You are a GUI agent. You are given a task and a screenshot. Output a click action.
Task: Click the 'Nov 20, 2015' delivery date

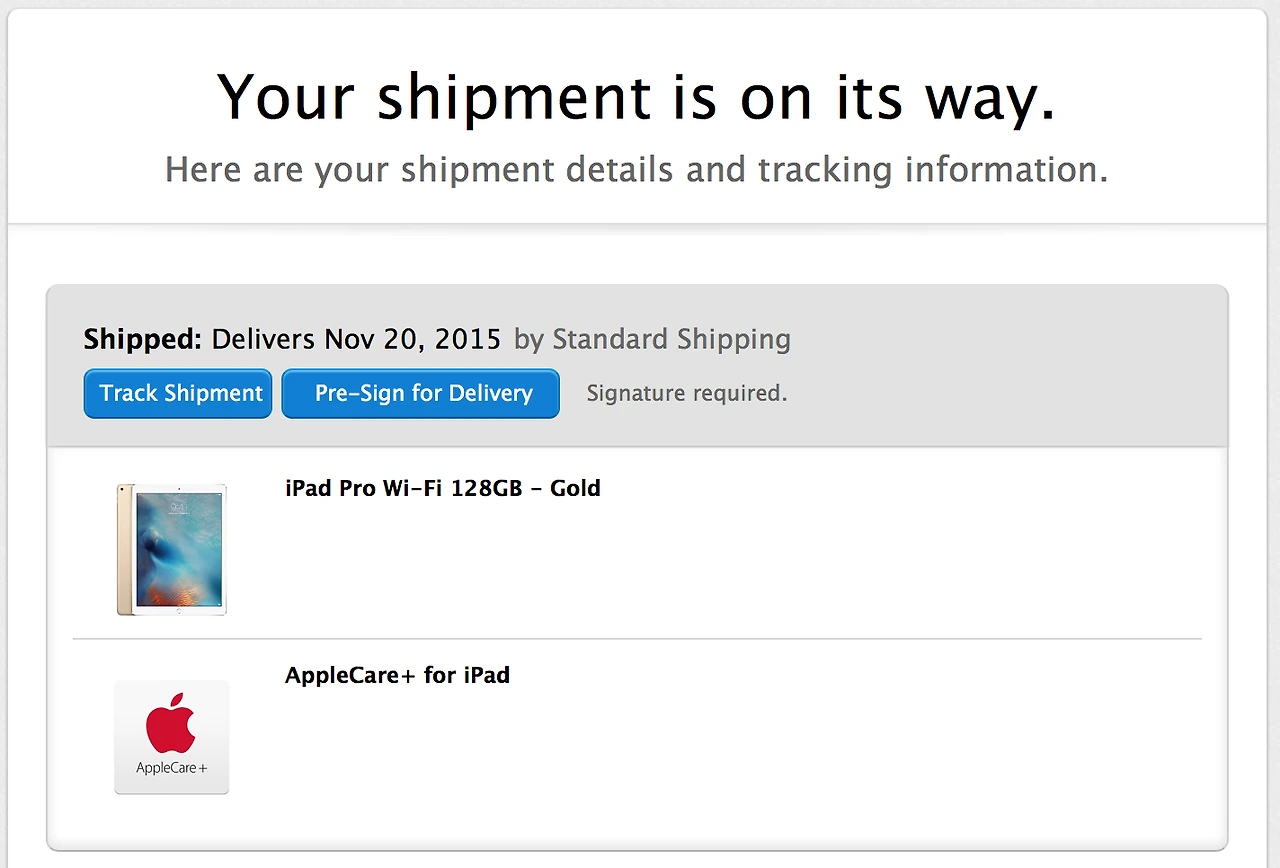click(412, 339)
